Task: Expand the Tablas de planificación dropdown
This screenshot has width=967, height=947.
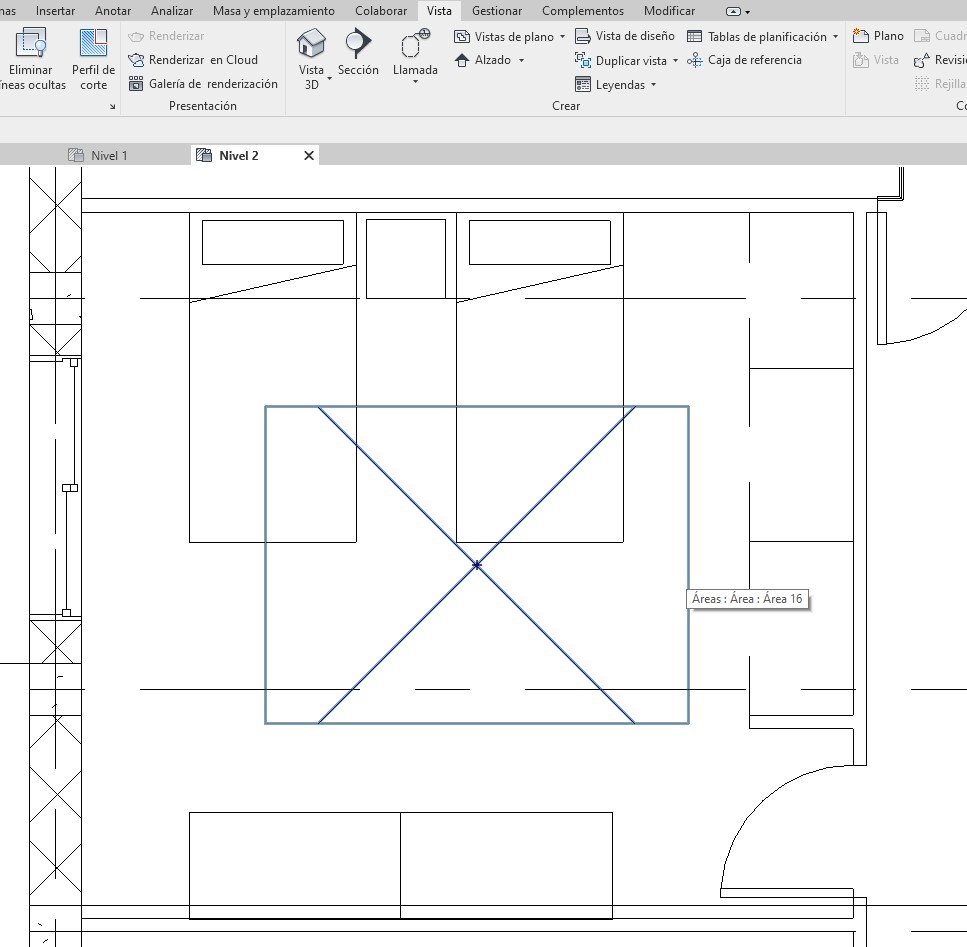Action: point(835,37)
